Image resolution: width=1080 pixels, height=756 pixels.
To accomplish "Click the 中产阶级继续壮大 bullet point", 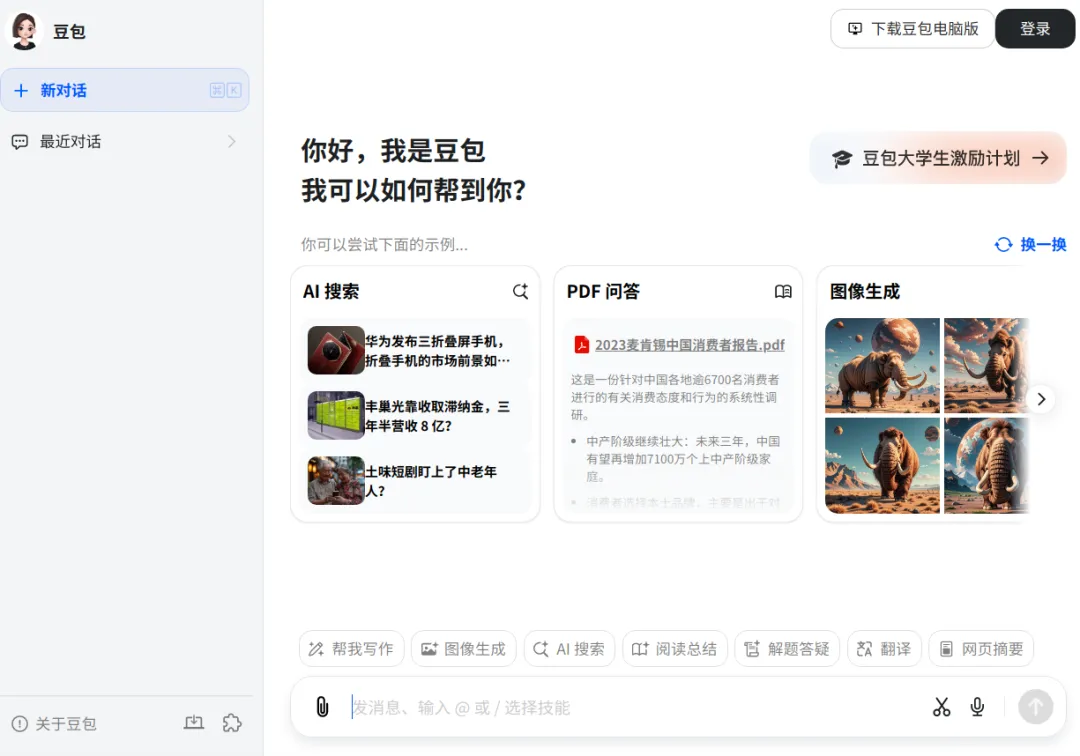I will coord(683,459).
